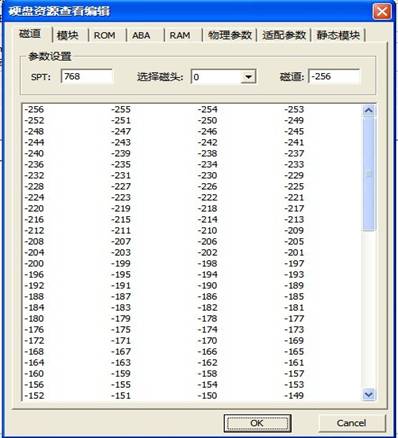Select track -149 in the list
Viewport: 398px width, 438px height.
tap(294, 395)
